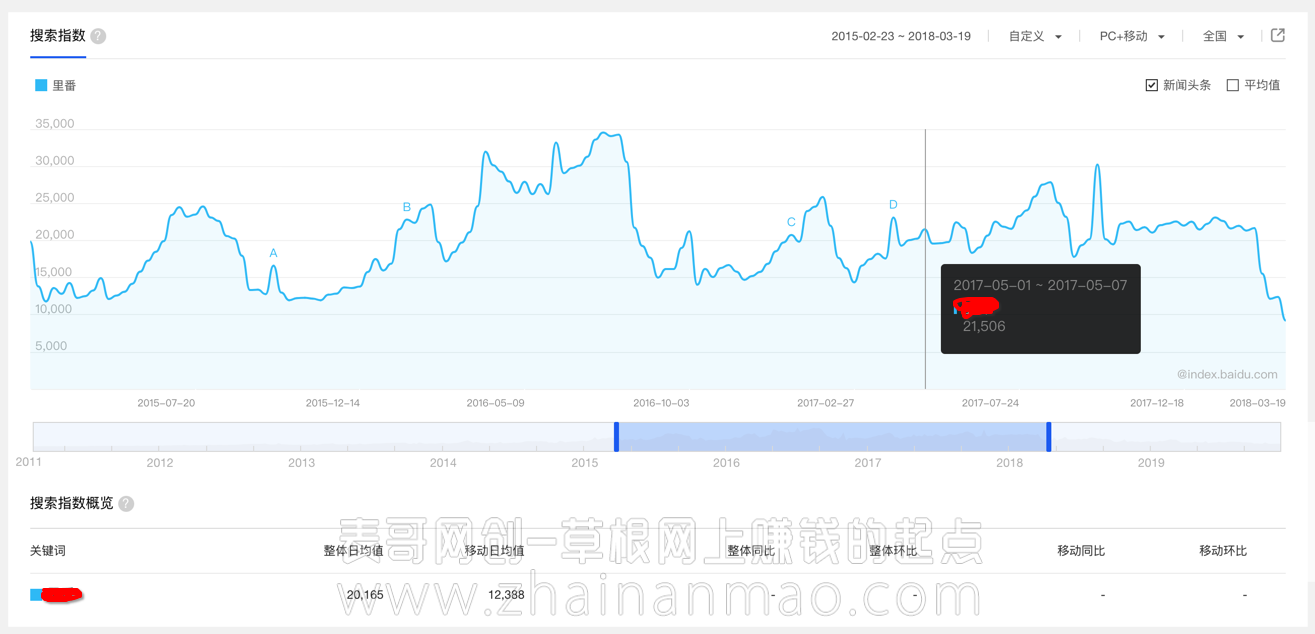Click the date range 2015-02-23 ~ 2018-03-19
Image resolution: width=1315 pixels, height=634 pixels.
coord(901,36)
